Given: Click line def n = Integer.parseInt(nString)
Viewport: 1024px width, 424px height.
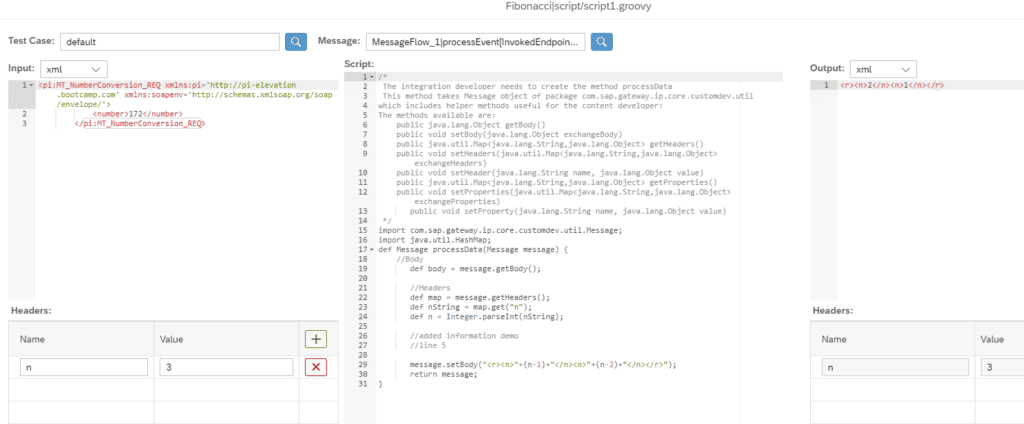Looking at the screenshot, I should [486, 316].
